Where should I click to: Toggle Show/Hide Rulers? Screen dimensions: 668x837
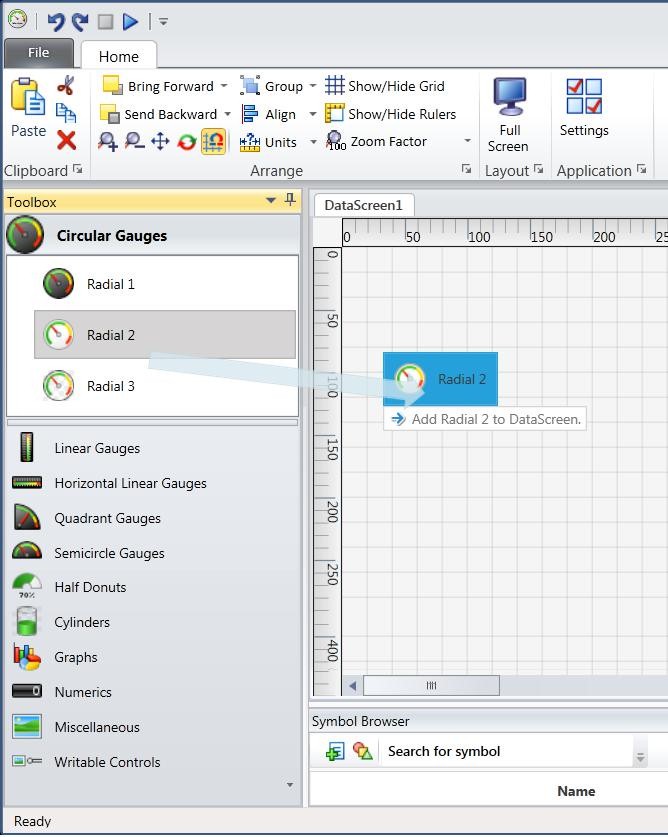tap(391, 114)
